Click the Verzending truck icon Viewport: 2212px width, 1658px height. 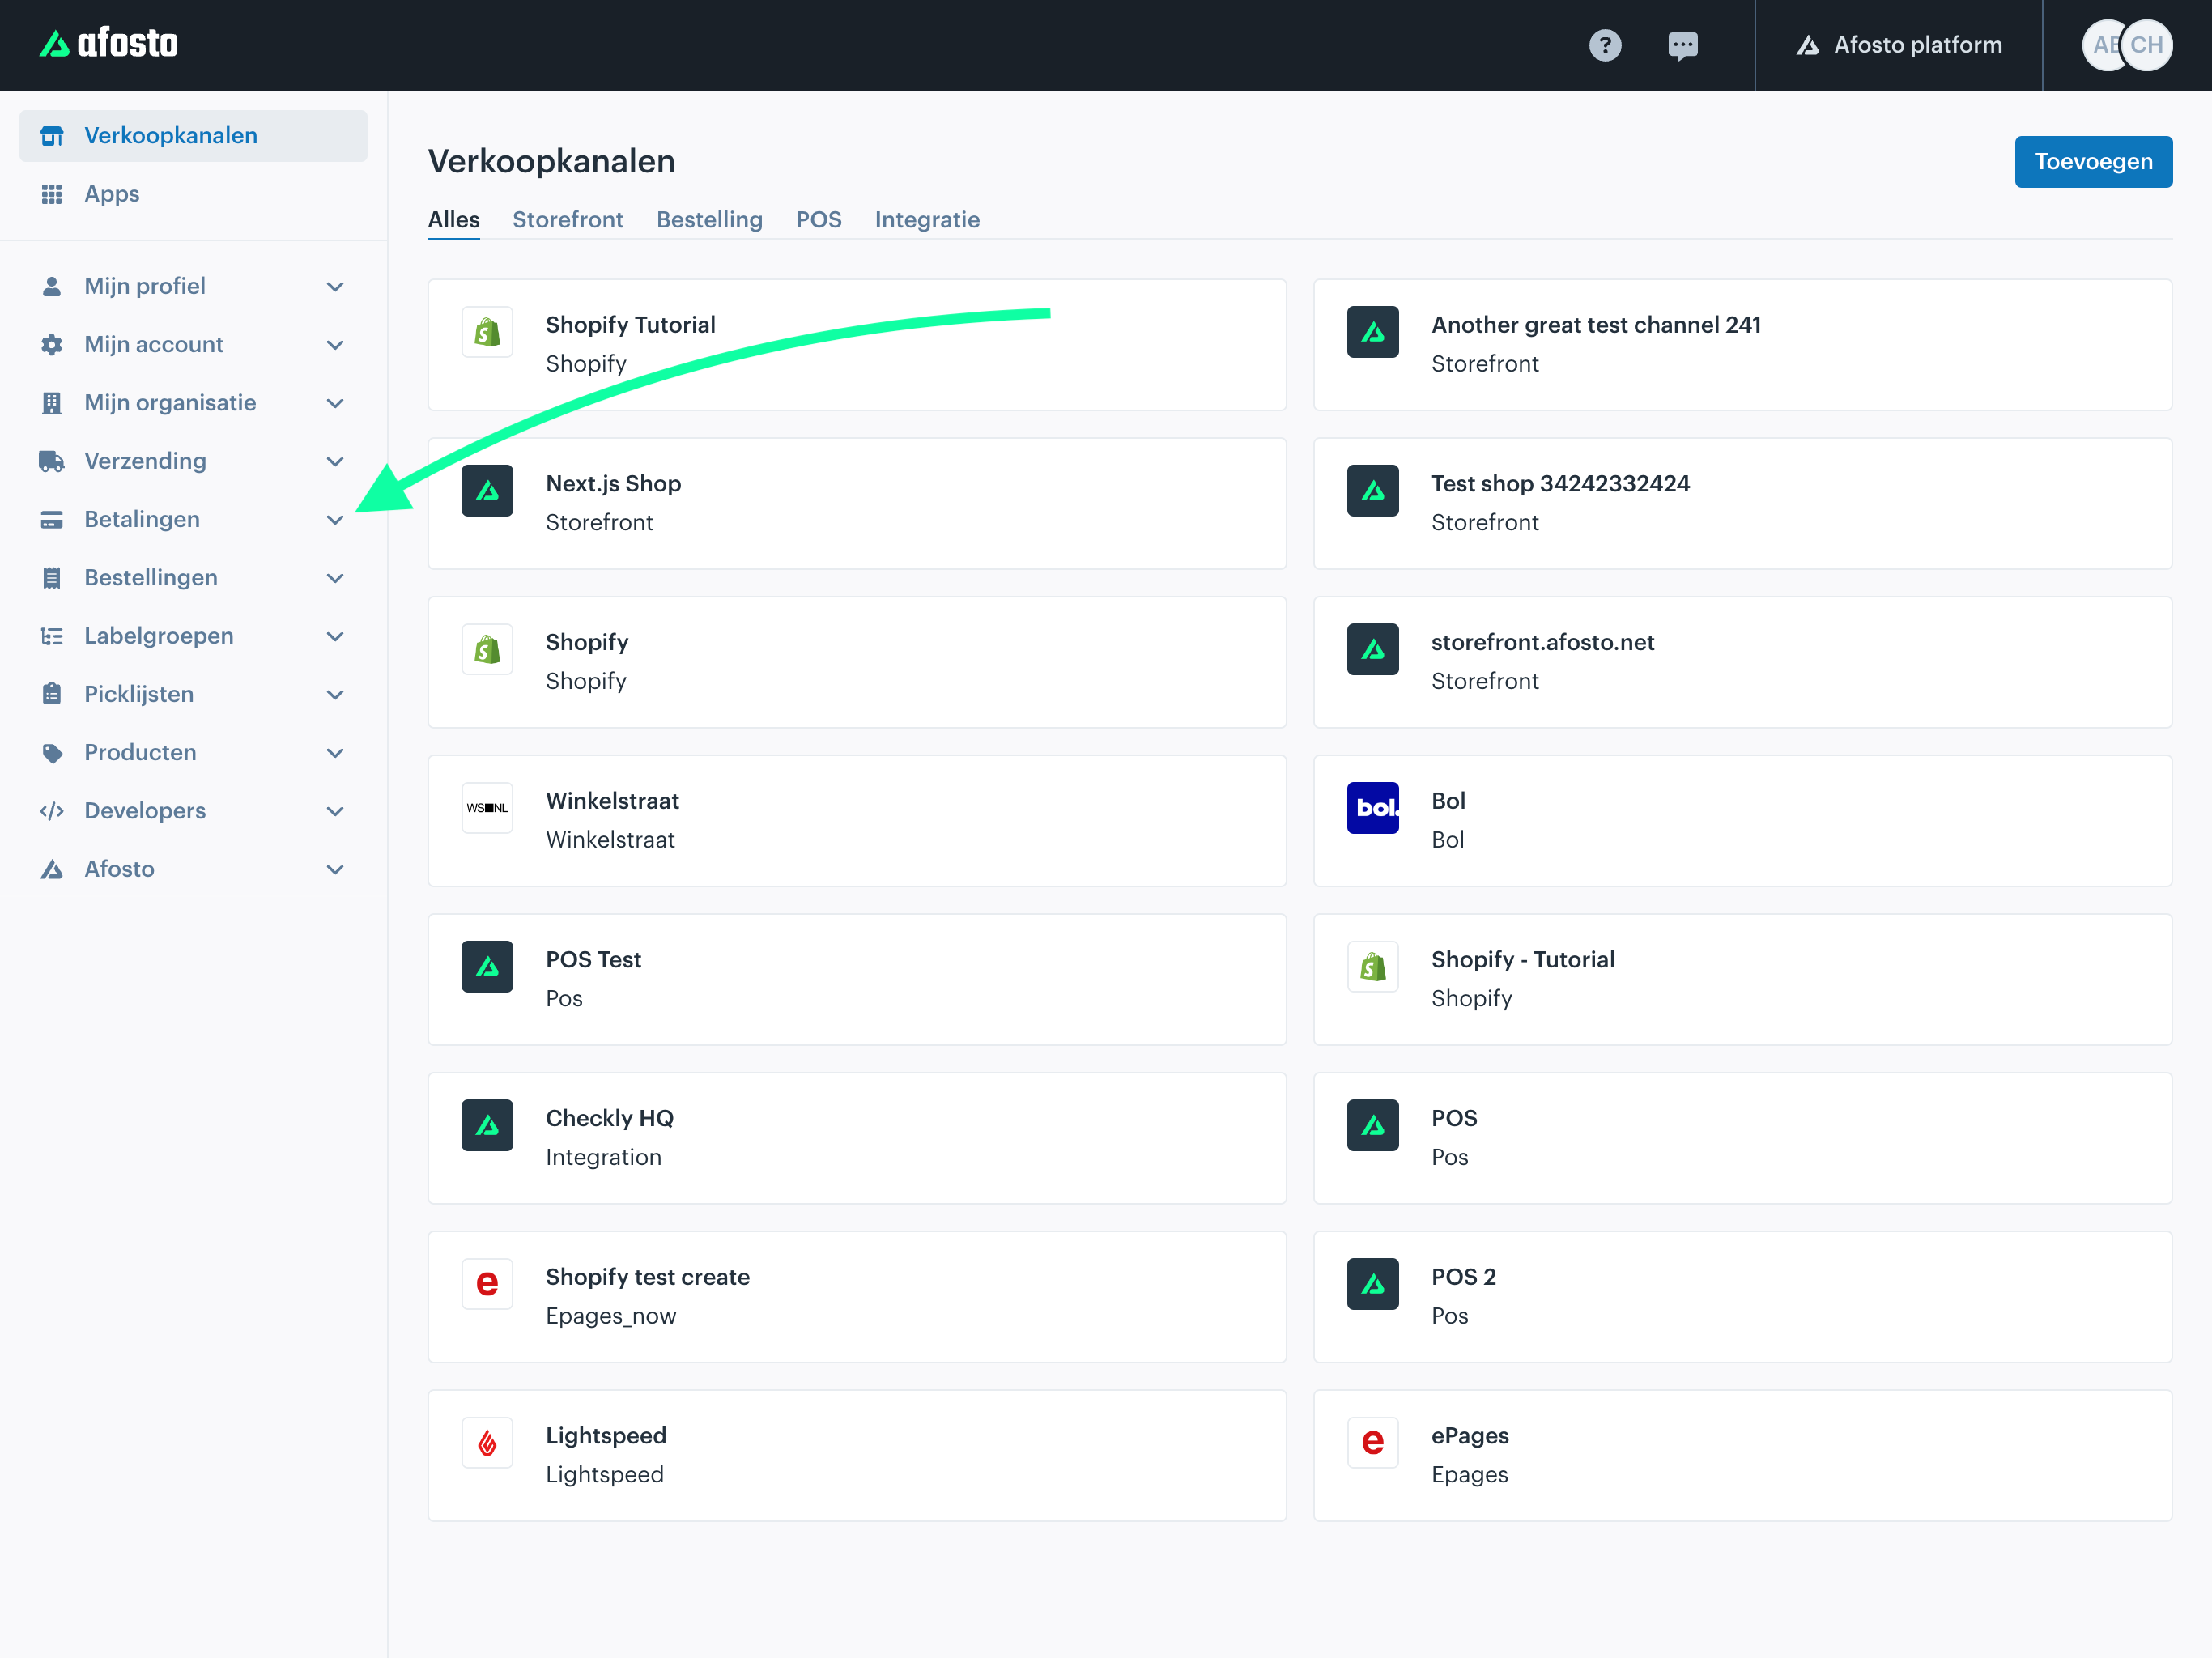tap(52, 461)
